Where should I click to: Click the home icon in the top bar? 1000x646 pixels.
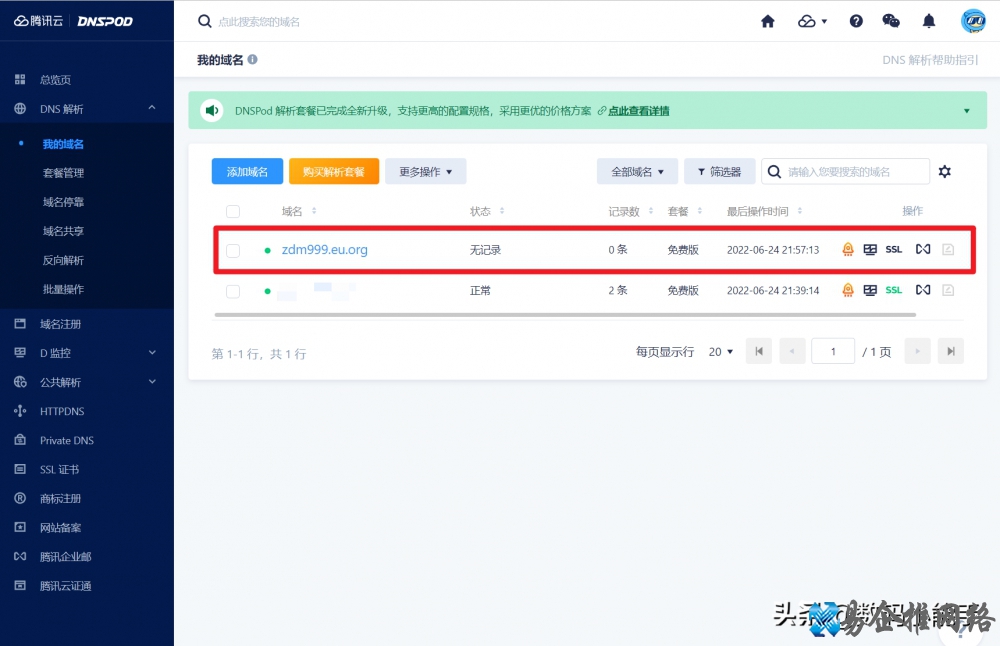pyautogui.click(x=767, y=20)
